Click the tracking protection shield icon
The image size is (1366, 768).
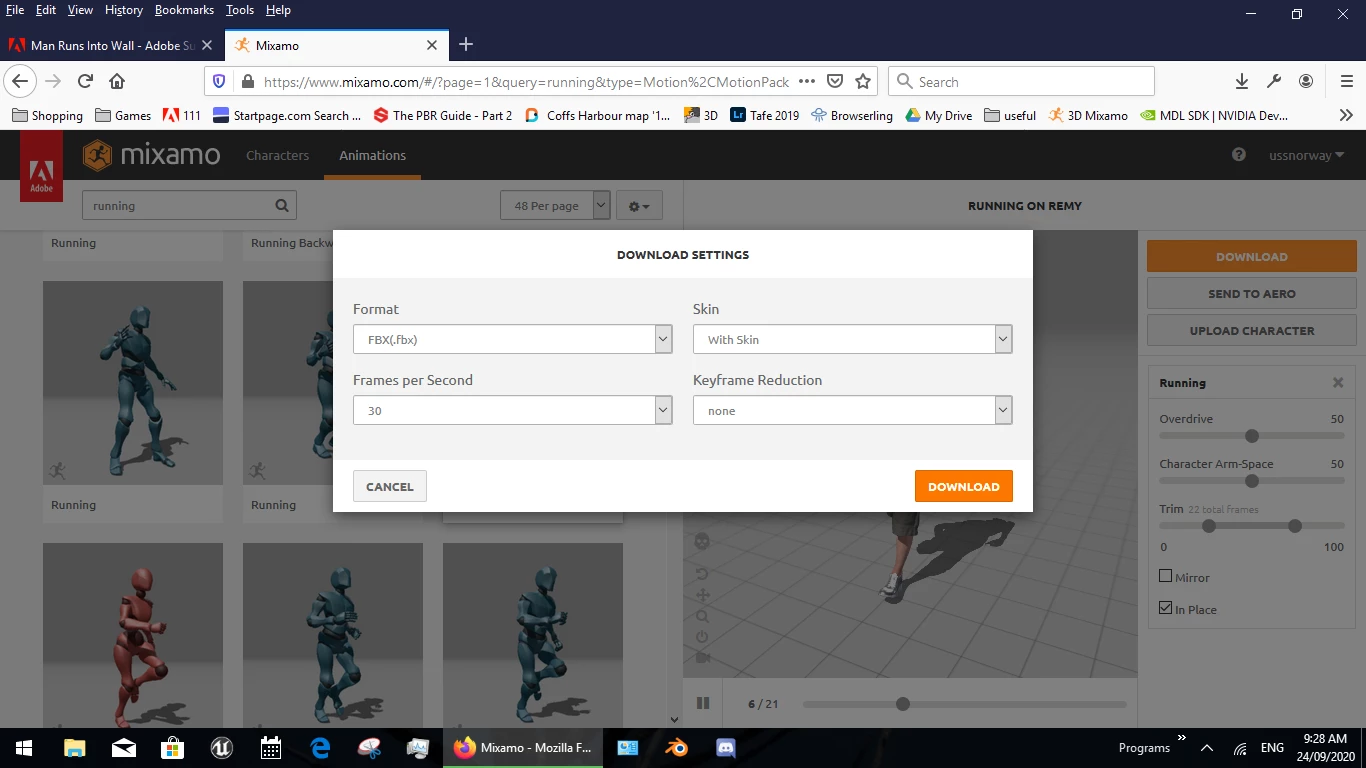click(x=220, y=81)
